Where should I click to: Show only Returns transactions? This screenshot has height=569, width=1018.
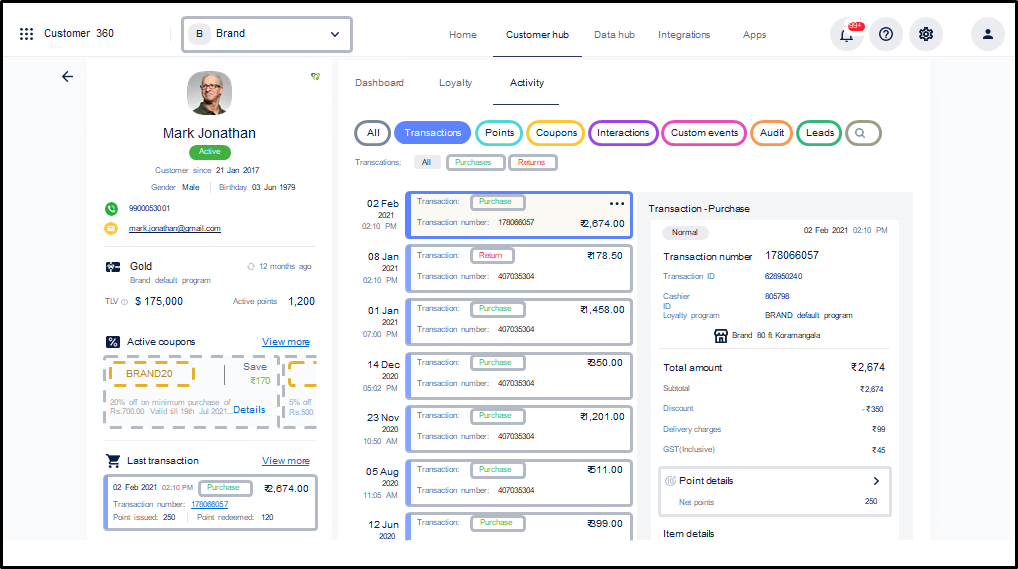532,162
